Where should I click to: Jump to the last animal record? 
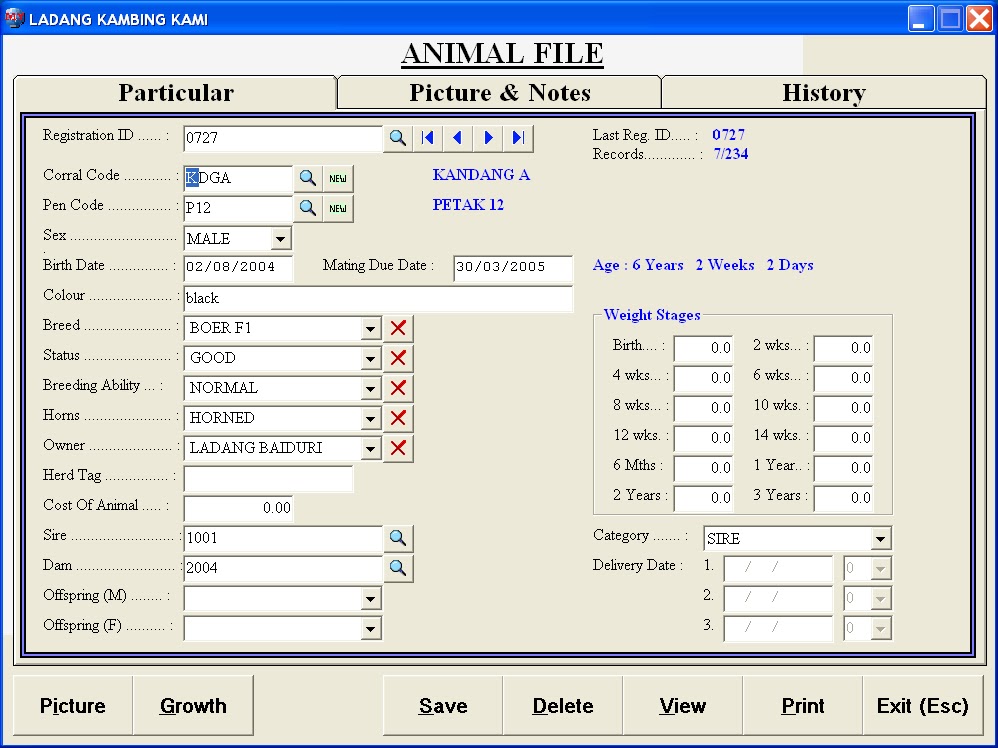518,137
